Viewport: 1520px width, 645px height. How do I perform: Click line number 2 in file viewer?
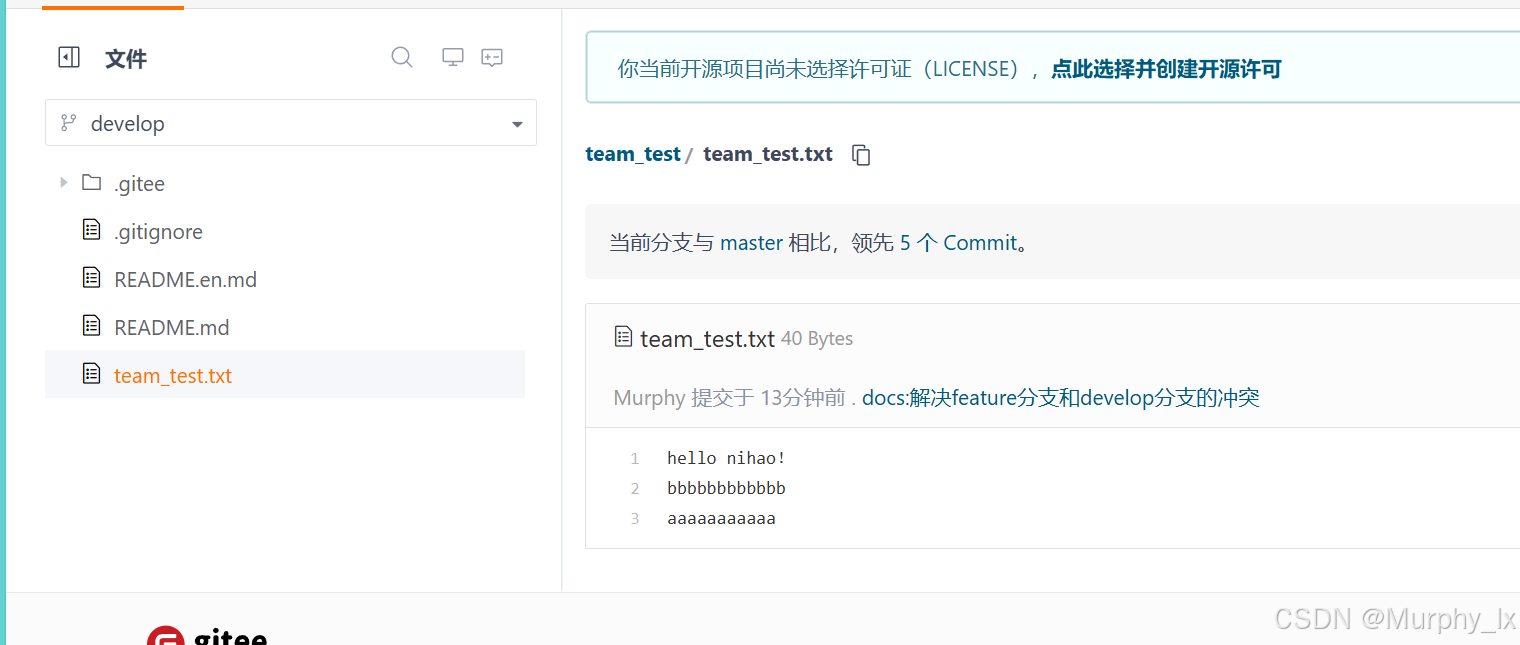[x=634, y=489]
